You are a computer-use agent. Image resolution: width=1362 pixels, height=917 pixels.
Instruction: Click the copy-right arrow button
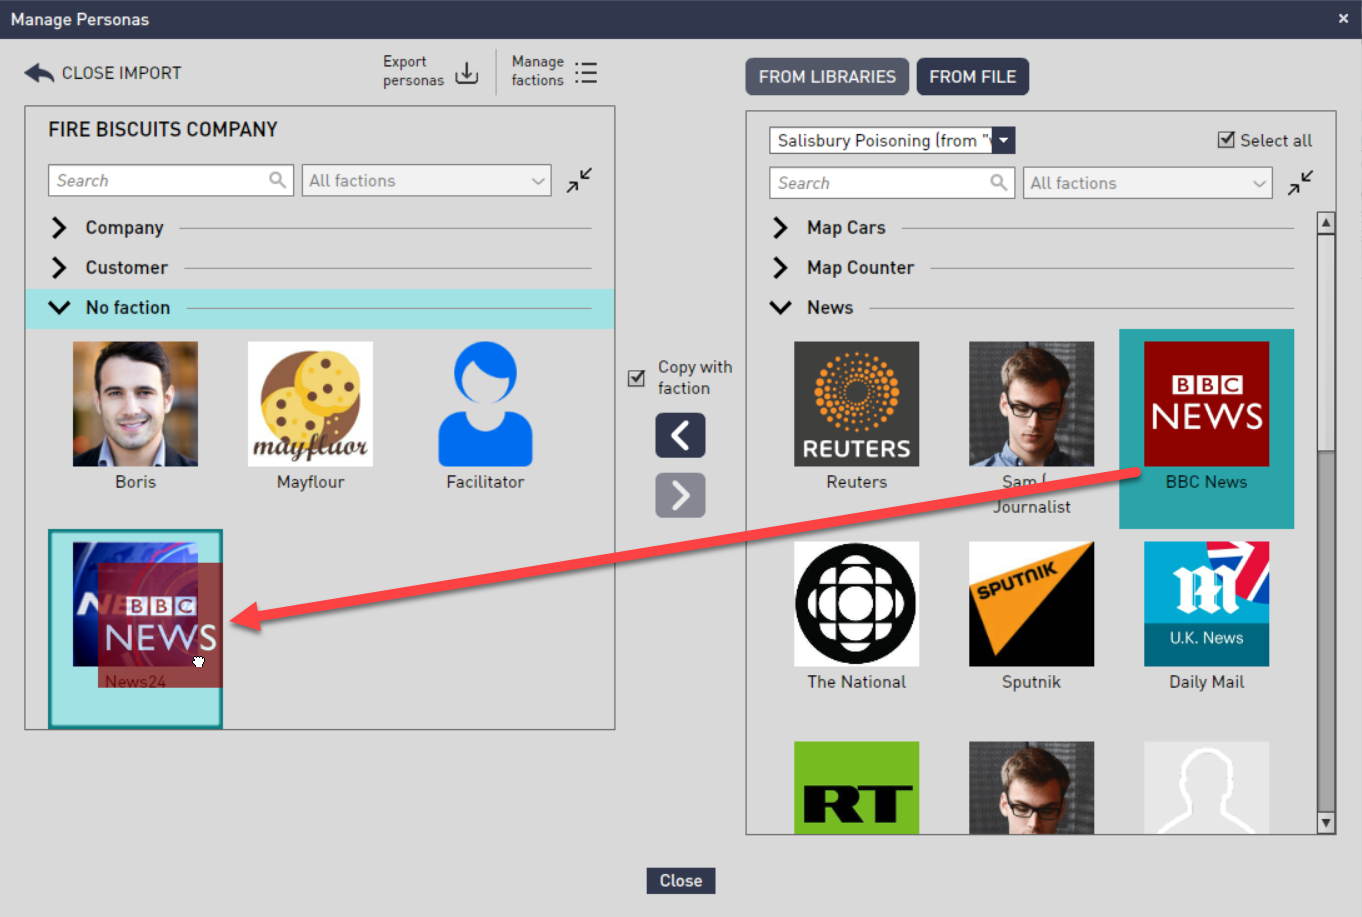pyautogui.click(x=680, y=495)
